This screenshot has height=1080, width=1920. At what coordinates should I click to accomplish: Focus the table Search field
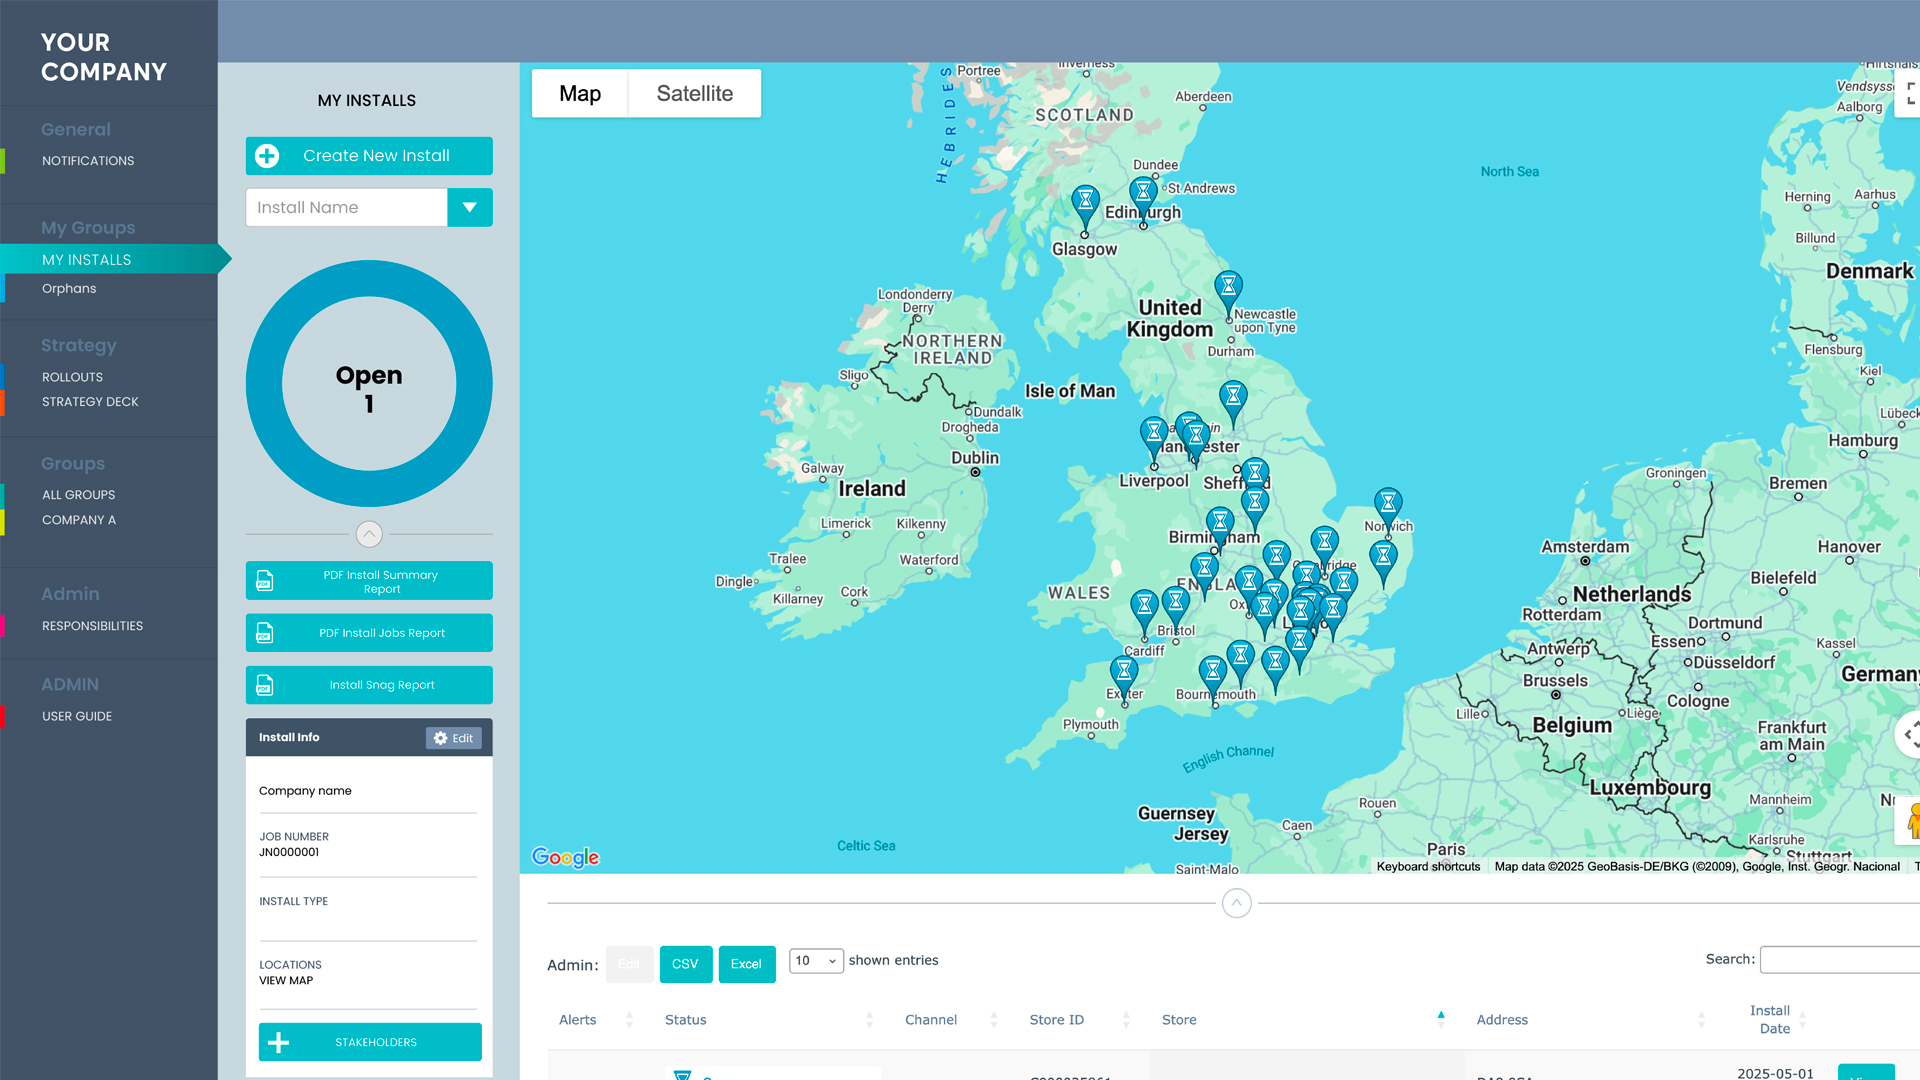1840,960
